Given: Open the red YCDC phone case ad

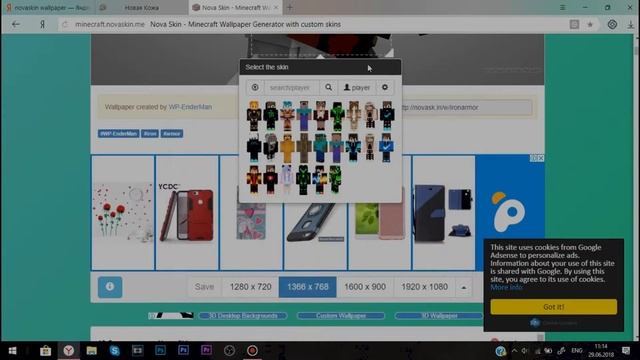Looking at the screenshot, I should click(187, 213).
